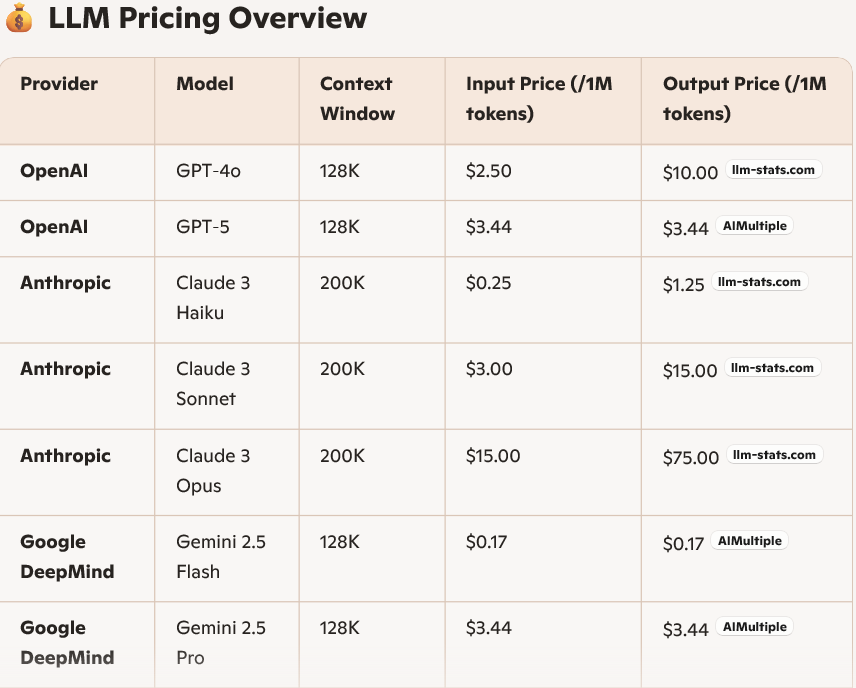Viewport: 856px width, 688px height.
Task: Select the Model column header
Action: 205,84
